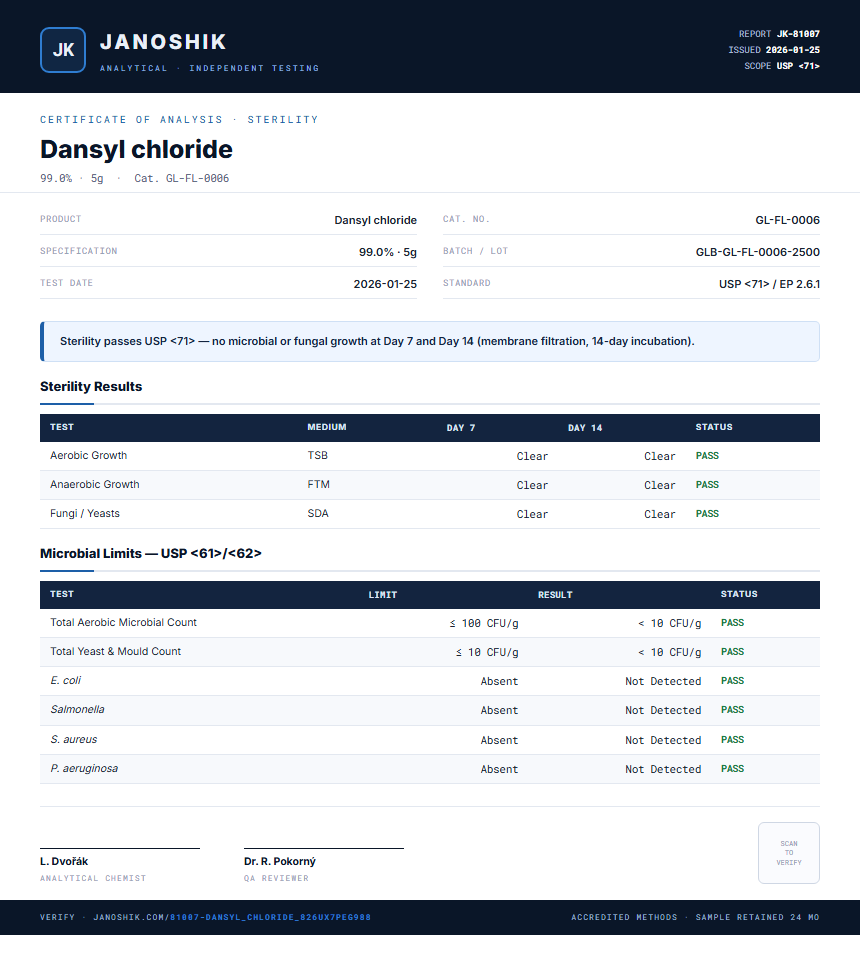Click the ≤ 100 CFU/g limit cell
Image resolution: width=860 pixels, height=963 pixels.
[x=484, y=623]
